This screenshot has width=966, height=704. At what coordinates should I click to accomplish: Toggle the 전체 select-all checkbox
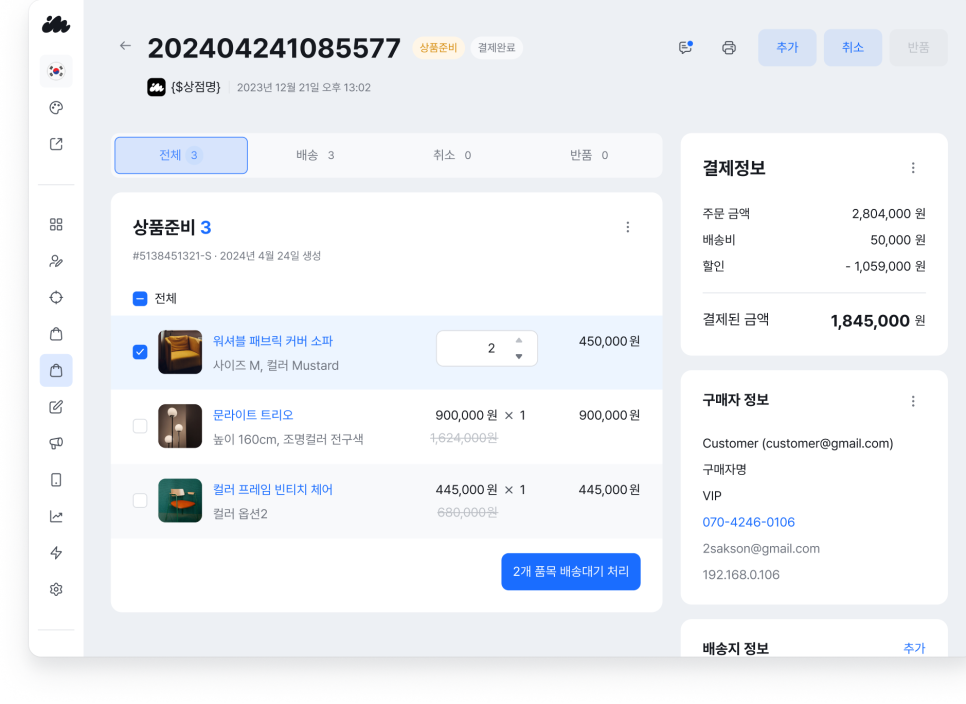click(x=140, y=299)
